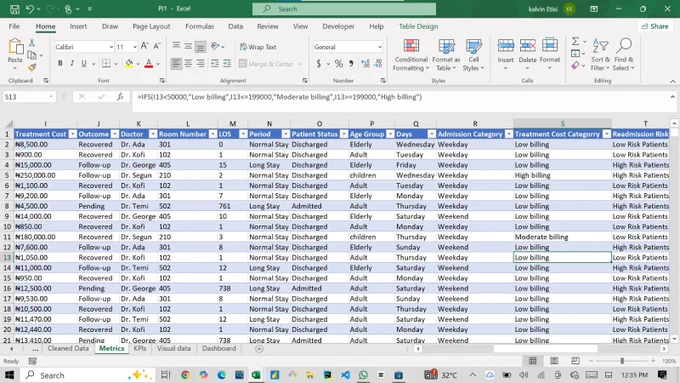Open the Table Design ribbon tab
The width and height of the screenshot is (680, 383).
[x=418, y=26]
